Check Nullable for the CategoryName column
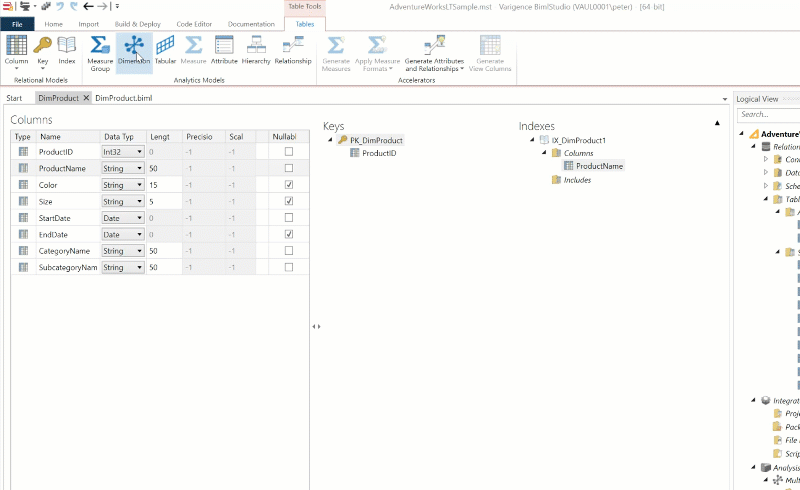Viewport: 800px width, 490px height. [289, 251]
